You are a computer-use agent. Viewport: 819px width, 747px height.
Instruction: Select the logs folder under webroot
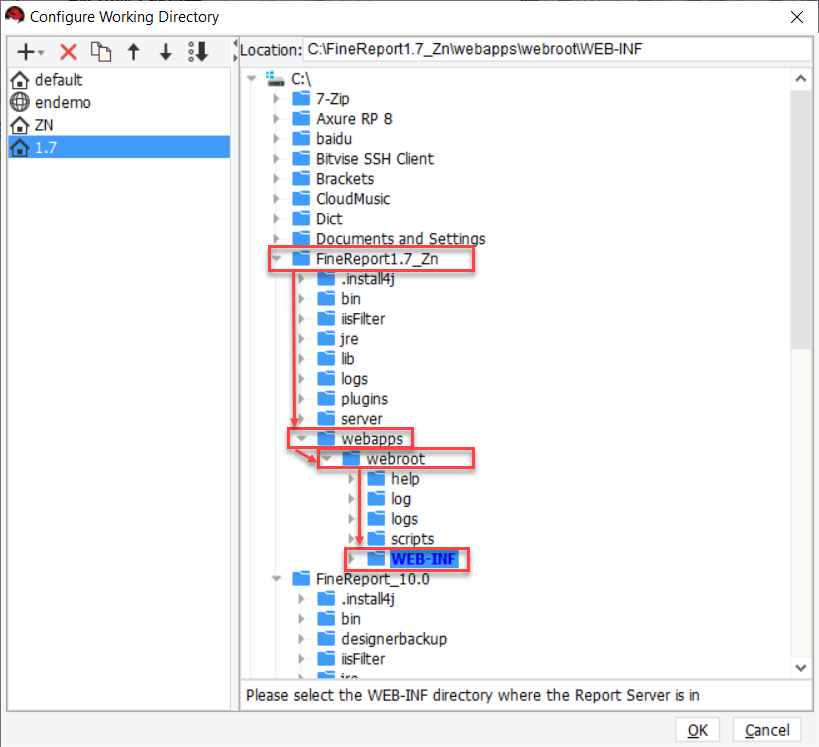[404, 519]
